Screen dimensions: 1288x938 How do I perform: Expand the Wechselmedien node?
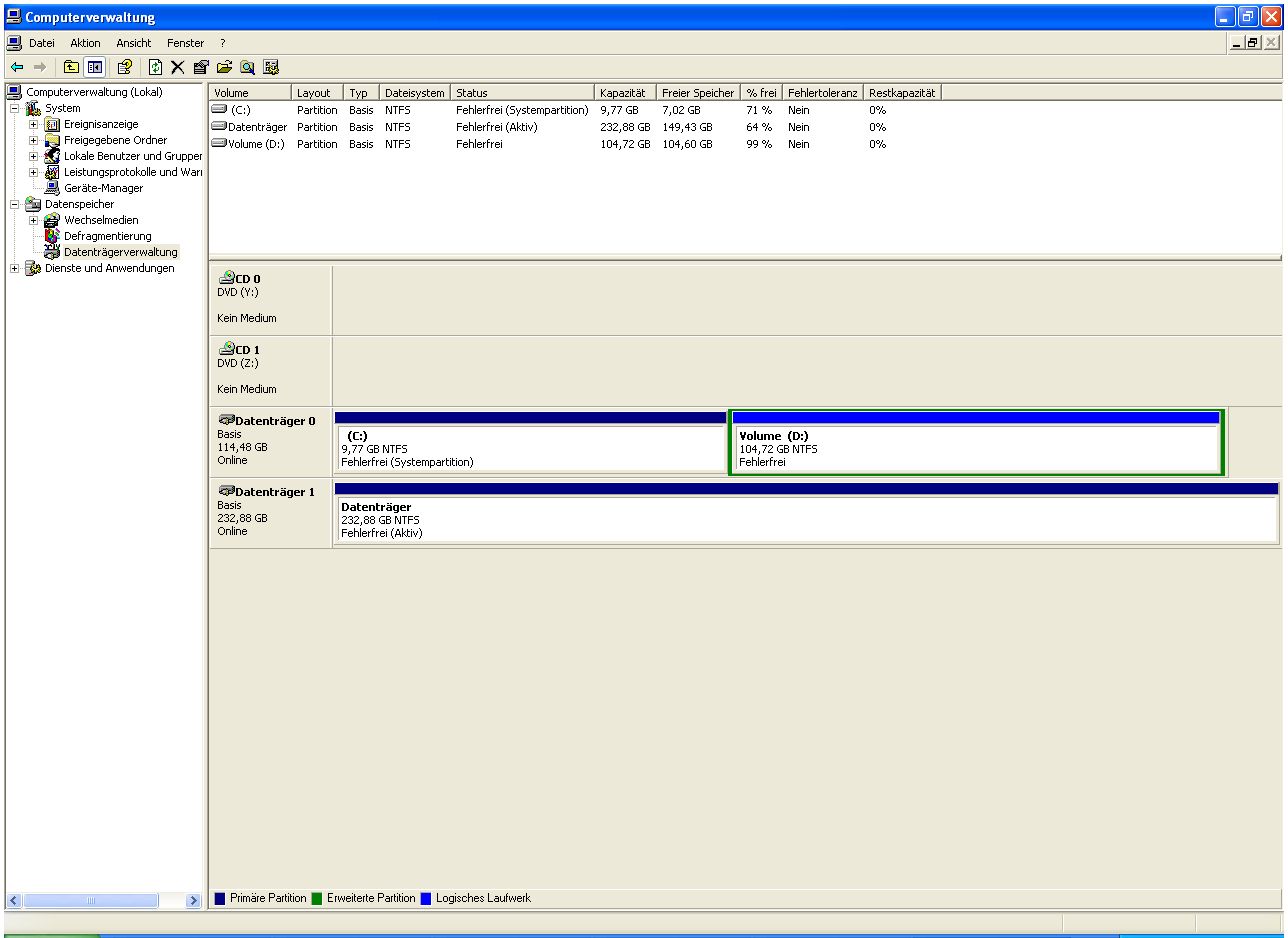(x=34, y=220)
